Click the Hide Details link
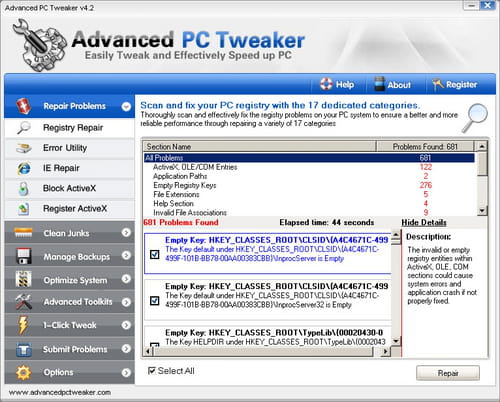This screenshot has height=402, width=500. pyautogui.click(x=424, y=222)
